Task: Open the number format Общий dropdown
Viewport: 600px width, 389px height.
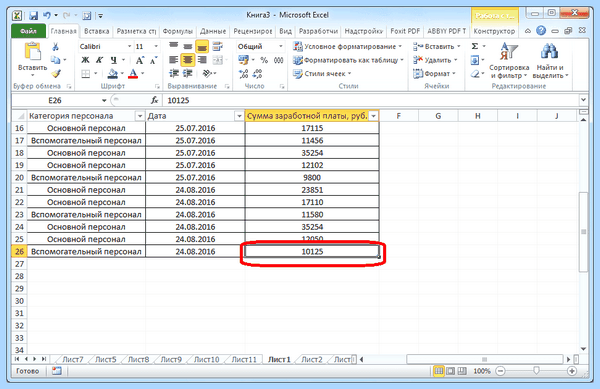Action: [280, 46]
